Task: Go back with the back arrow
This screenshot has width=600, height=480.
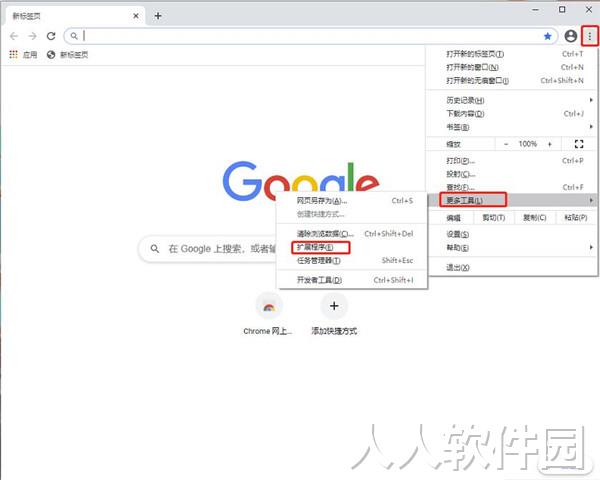Action: point(14,36)
